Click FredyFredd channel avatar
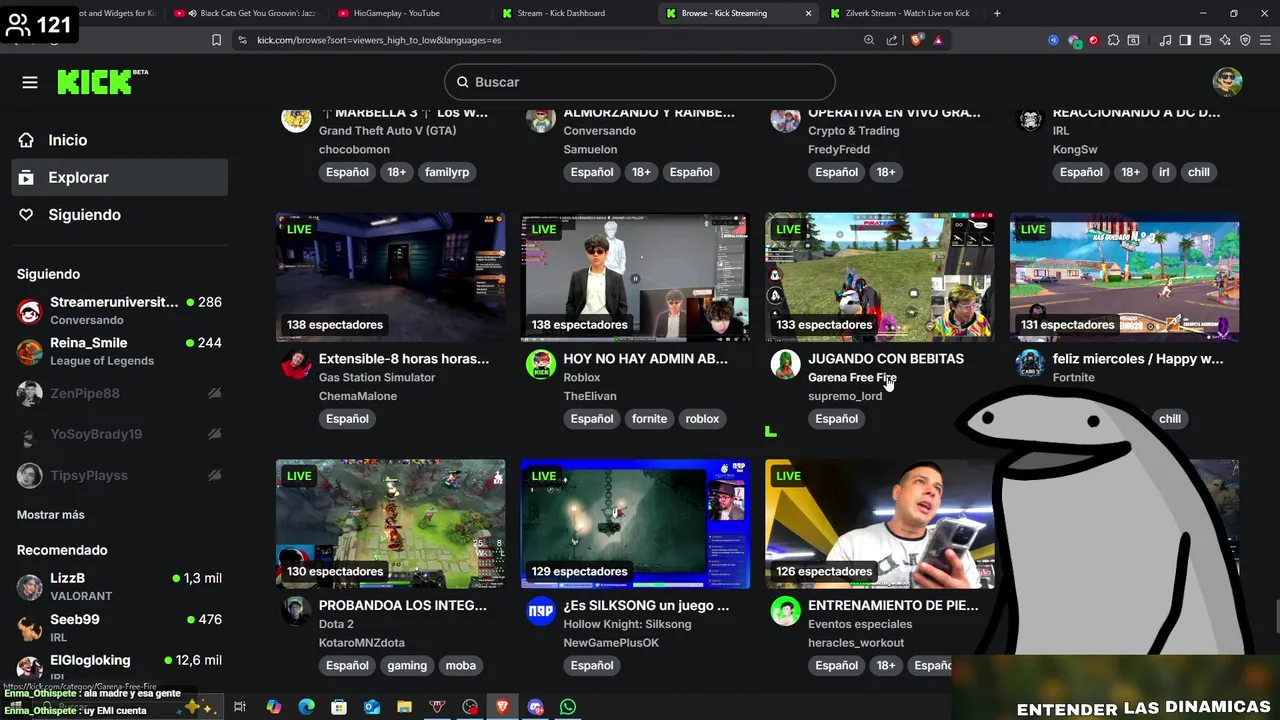Viewport: 1280px width, 720px height. click(785, 118)
